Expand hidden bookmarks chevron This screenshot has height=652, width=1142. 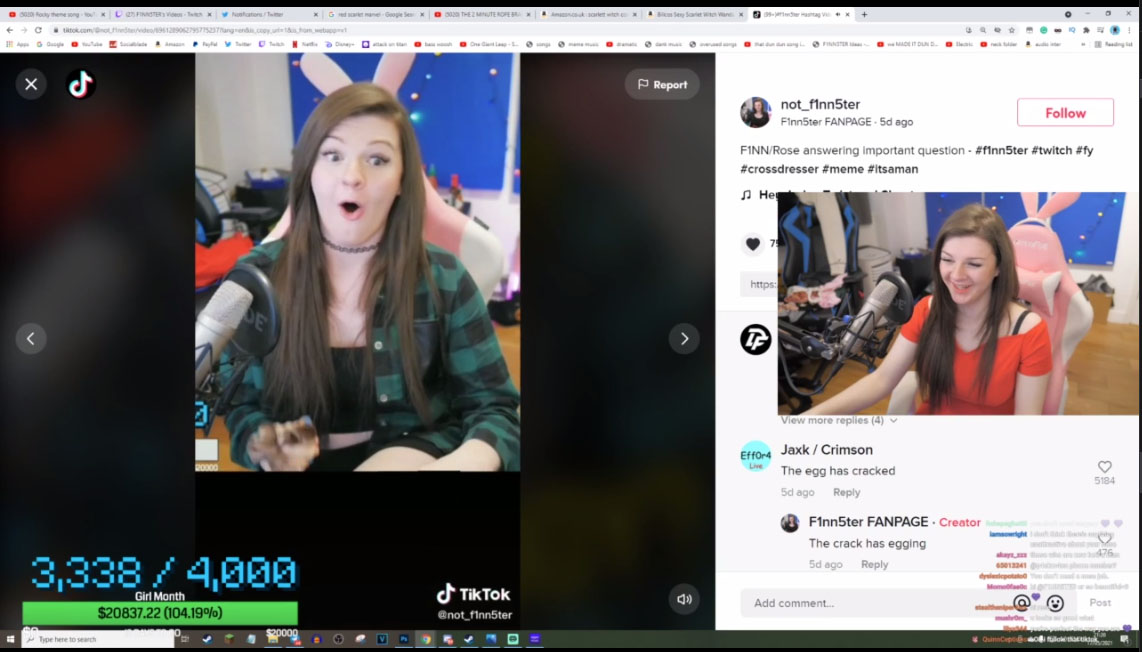(x=1083, y=44)
